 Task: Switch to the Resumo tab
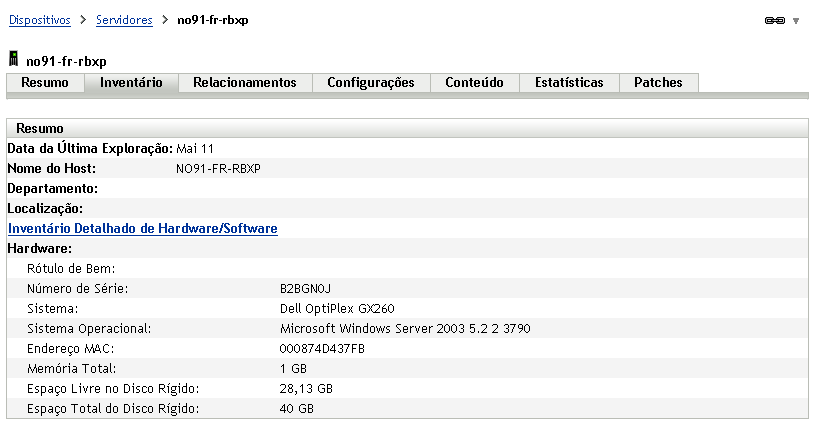[x=45, y=83]
